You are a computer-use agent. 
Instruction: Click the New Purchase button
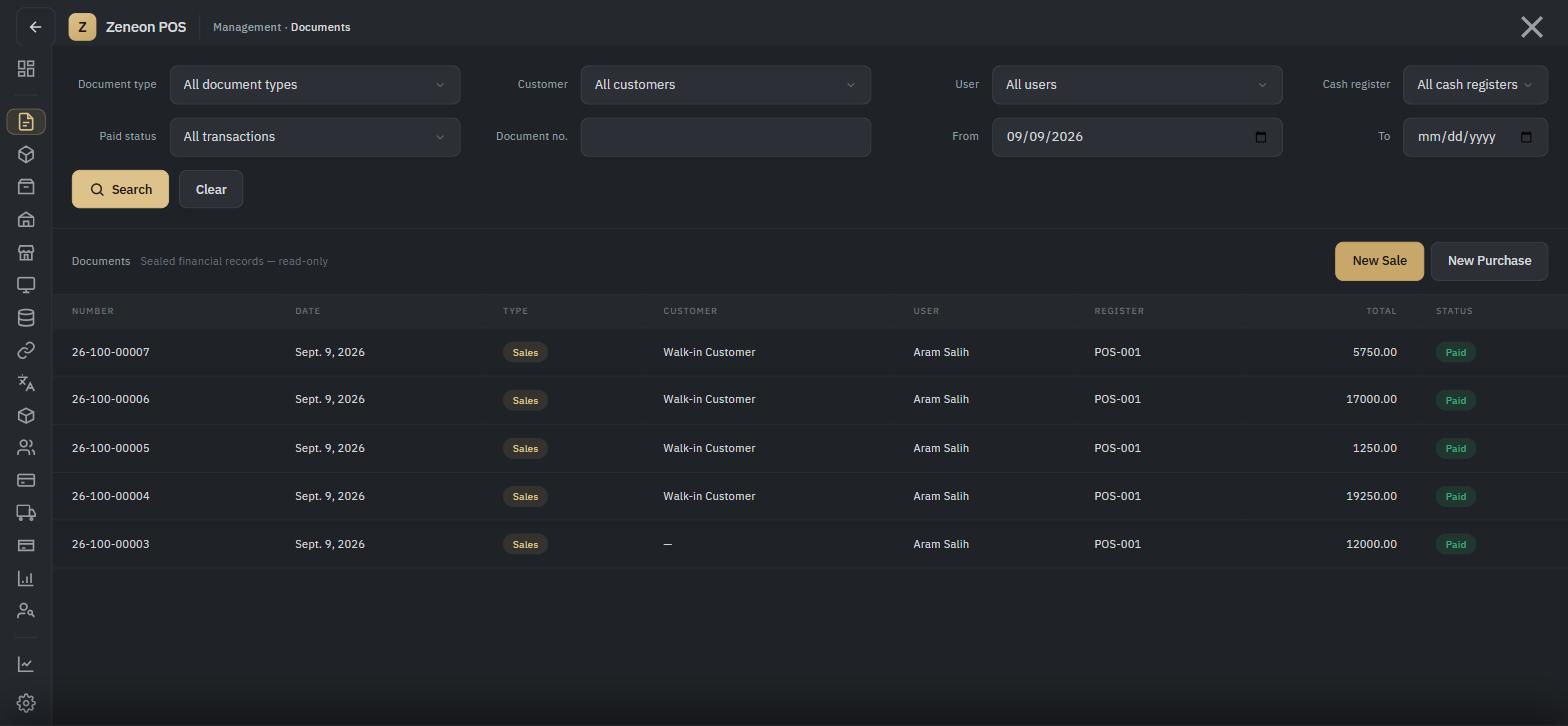pos(1489,261)
